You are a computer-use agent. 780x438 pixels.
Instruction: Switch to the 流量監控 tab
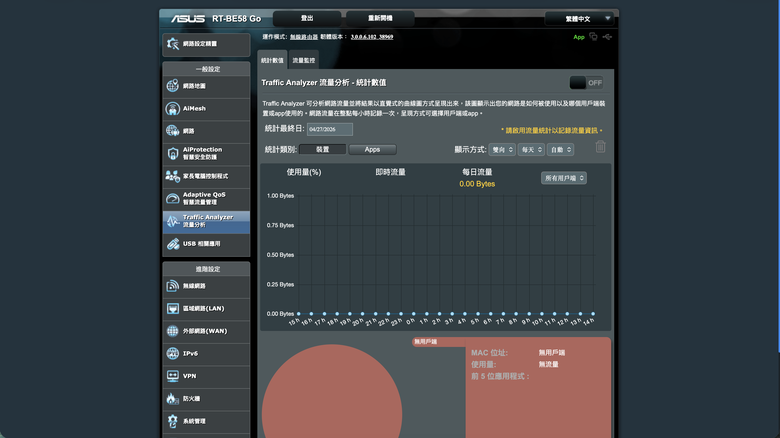(303, 60)
